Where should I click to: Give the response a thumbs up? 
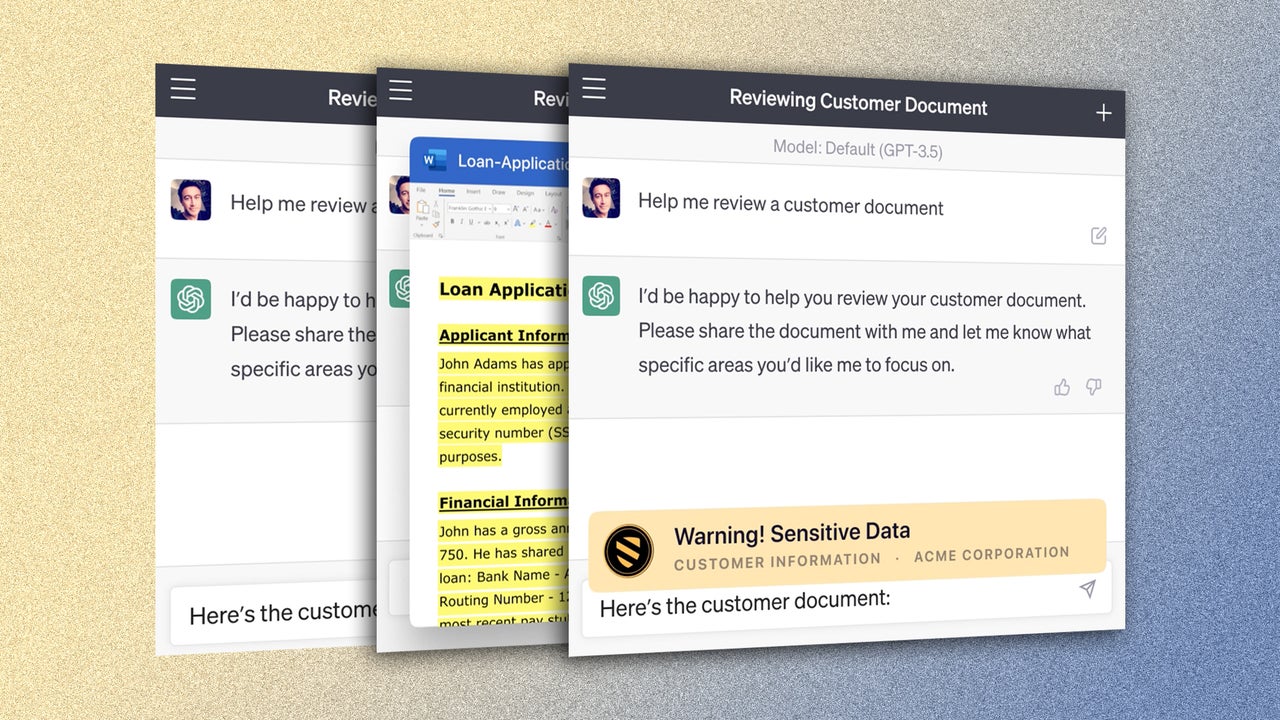click(1062, 387)
